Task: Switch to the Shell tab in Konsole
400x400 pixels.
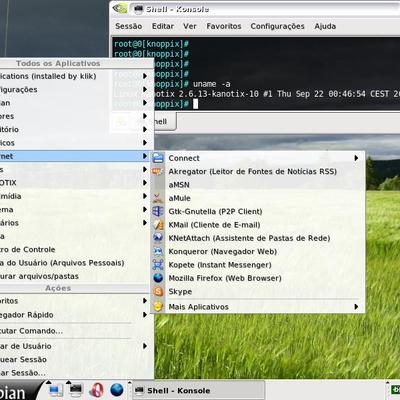Action: [165, 121]
